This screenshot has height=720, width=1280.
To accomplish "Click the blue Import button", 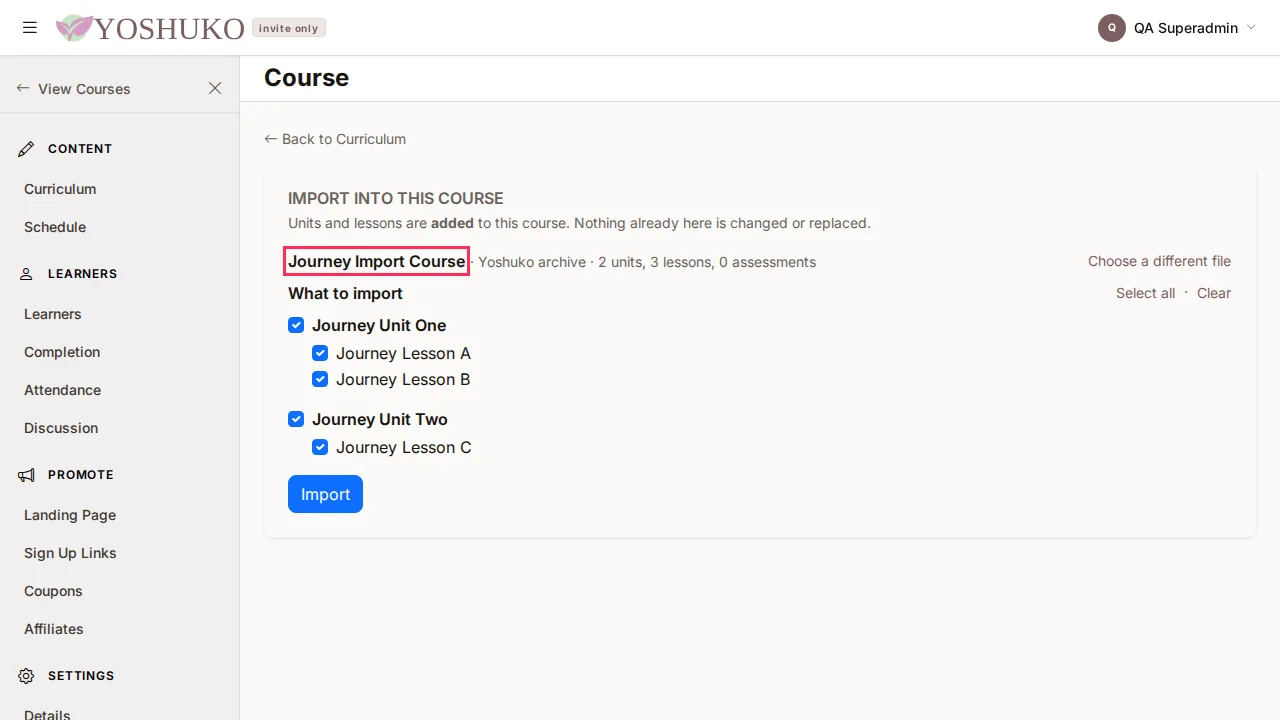I will click(325, 494).
